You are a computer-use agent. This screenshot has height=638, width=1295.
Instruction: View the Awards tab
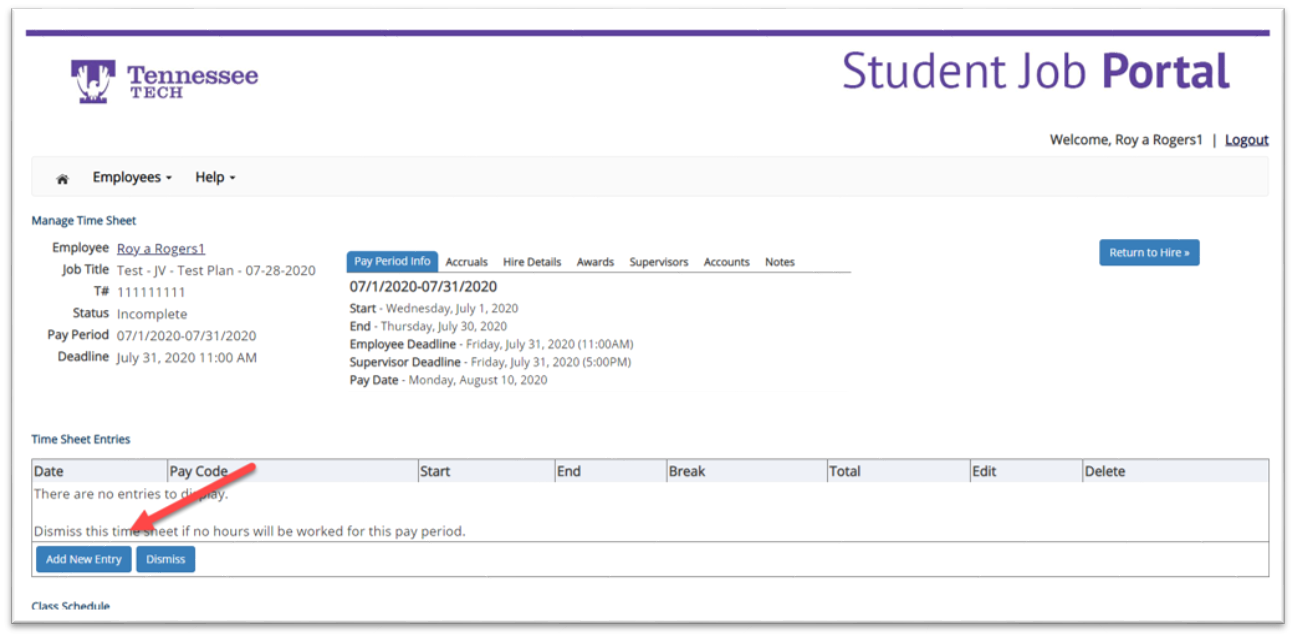(595, 262)
